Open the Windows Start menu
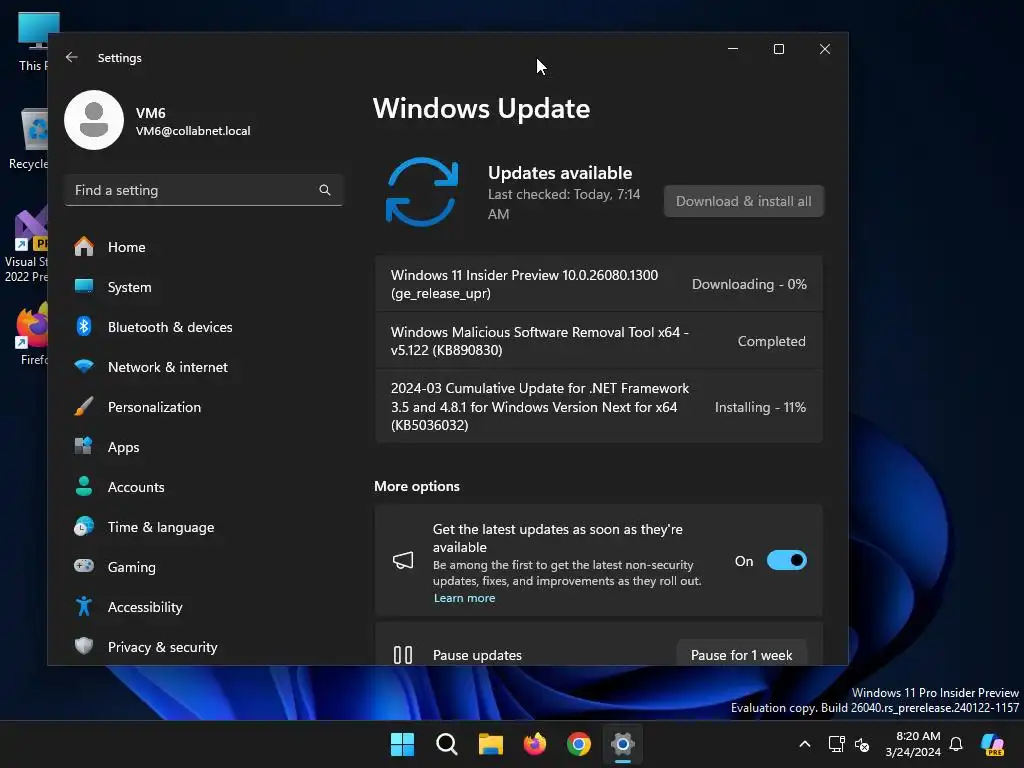 pos(402,744)
